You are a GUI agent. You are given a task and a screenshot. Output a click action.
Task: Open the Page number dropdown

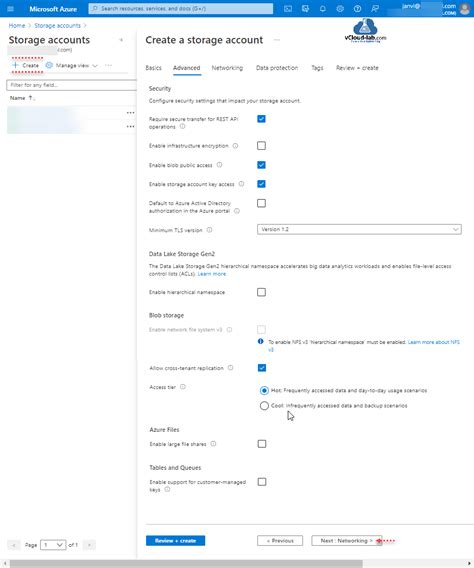point(53,544)
